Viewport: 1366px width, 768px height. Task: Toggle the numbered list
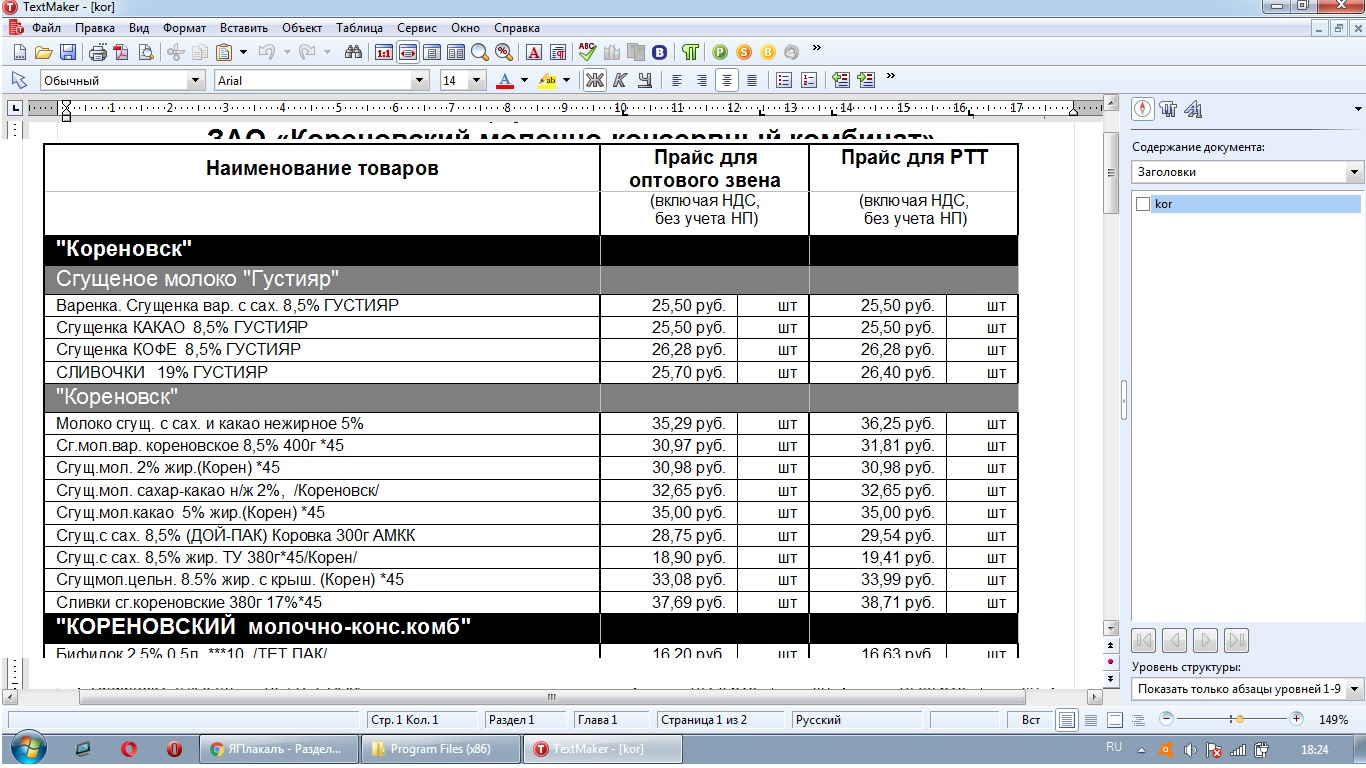(x=809, y=80)
